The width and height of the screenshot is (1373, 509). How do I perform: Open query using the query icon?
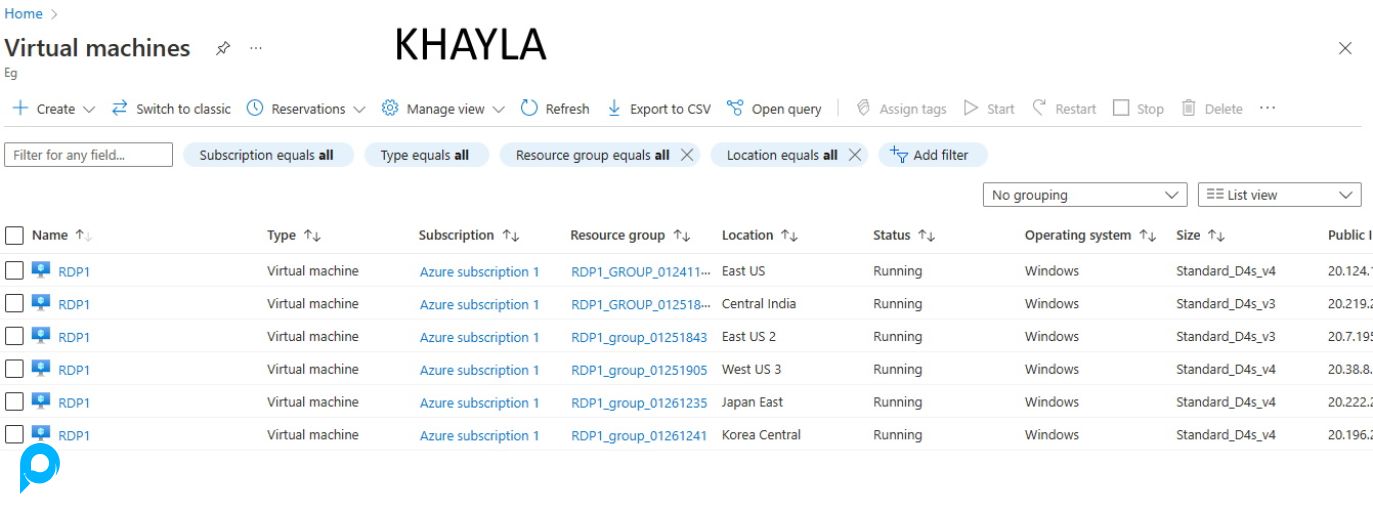[735, 108]
